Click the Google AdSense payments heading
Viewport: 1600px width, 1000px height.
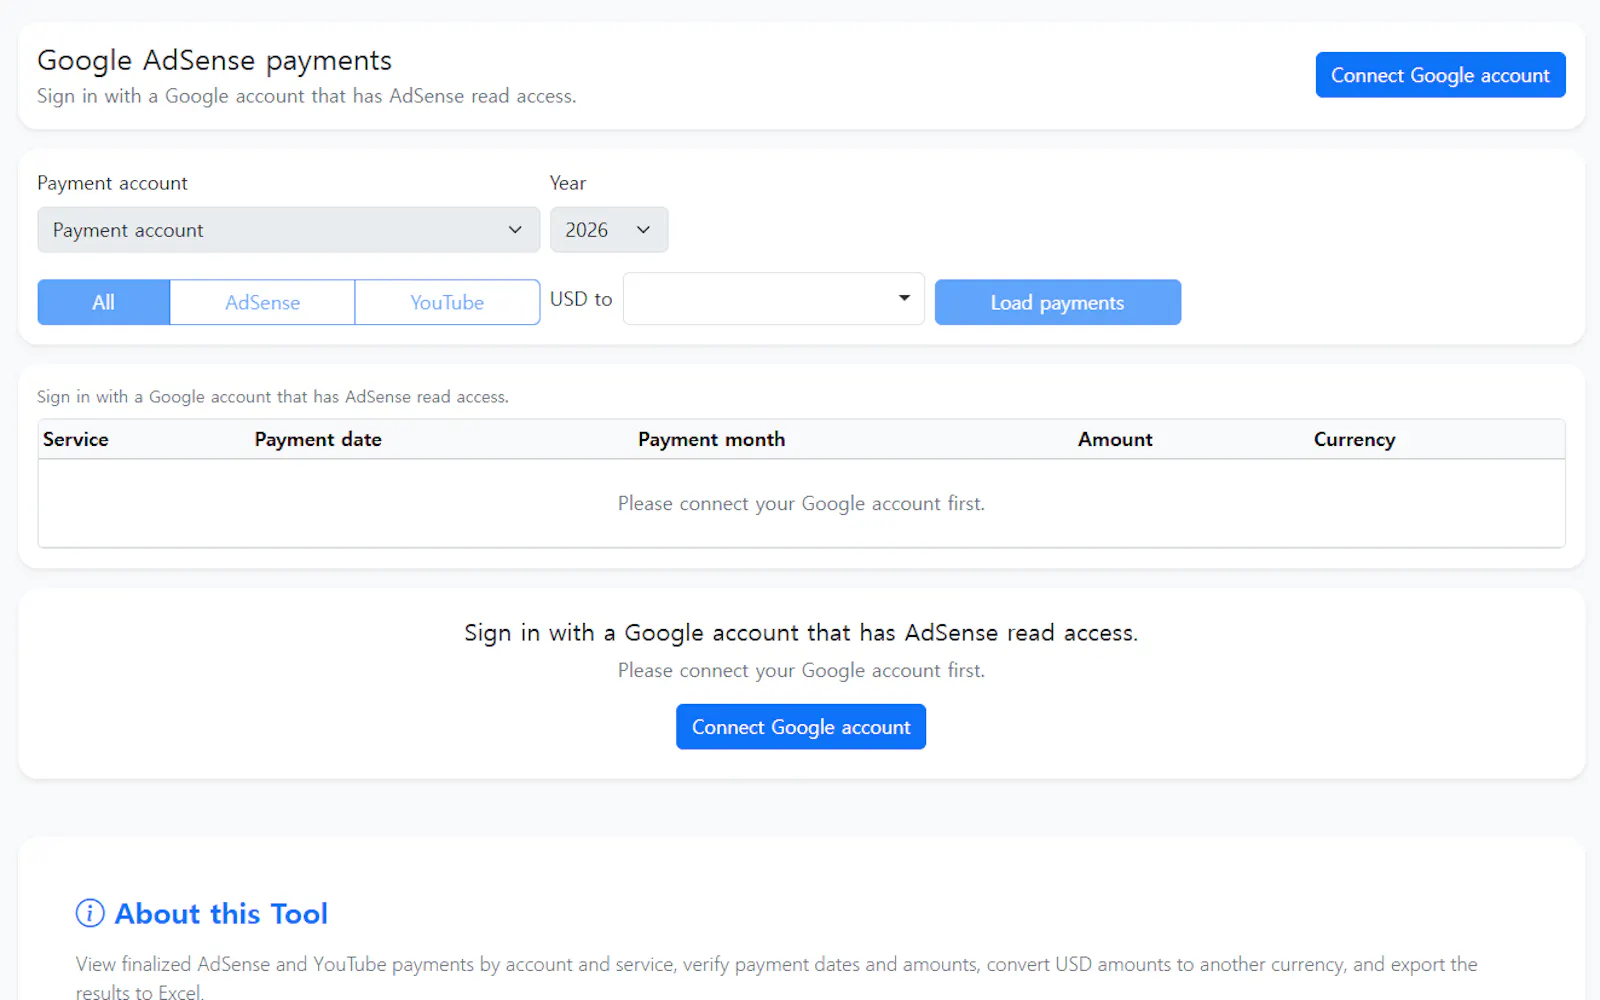[x=214, y=60]
